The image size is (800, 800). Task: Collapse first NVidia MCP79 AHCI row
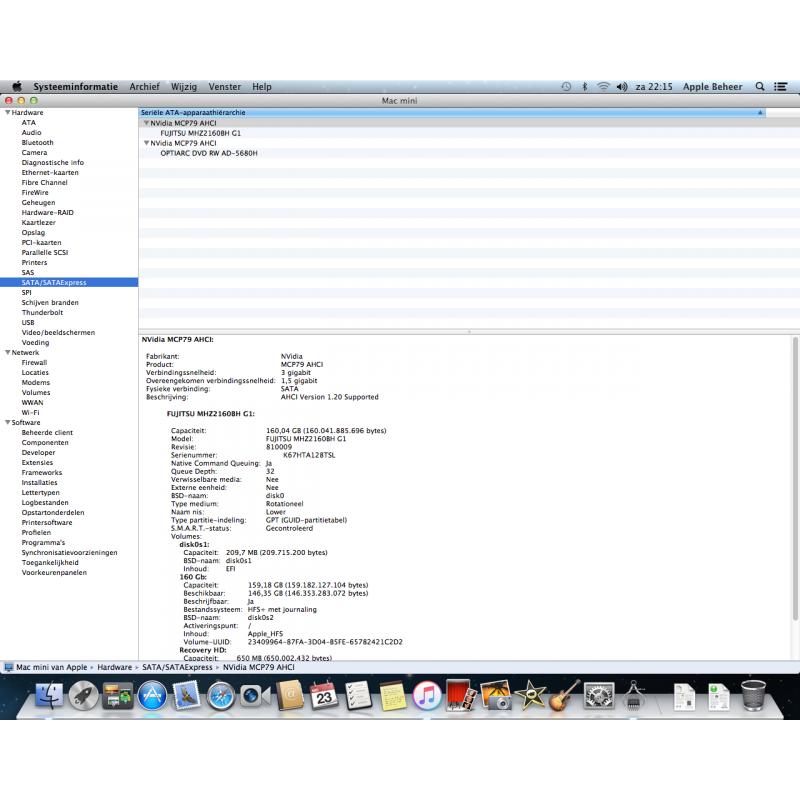point(146,123)
